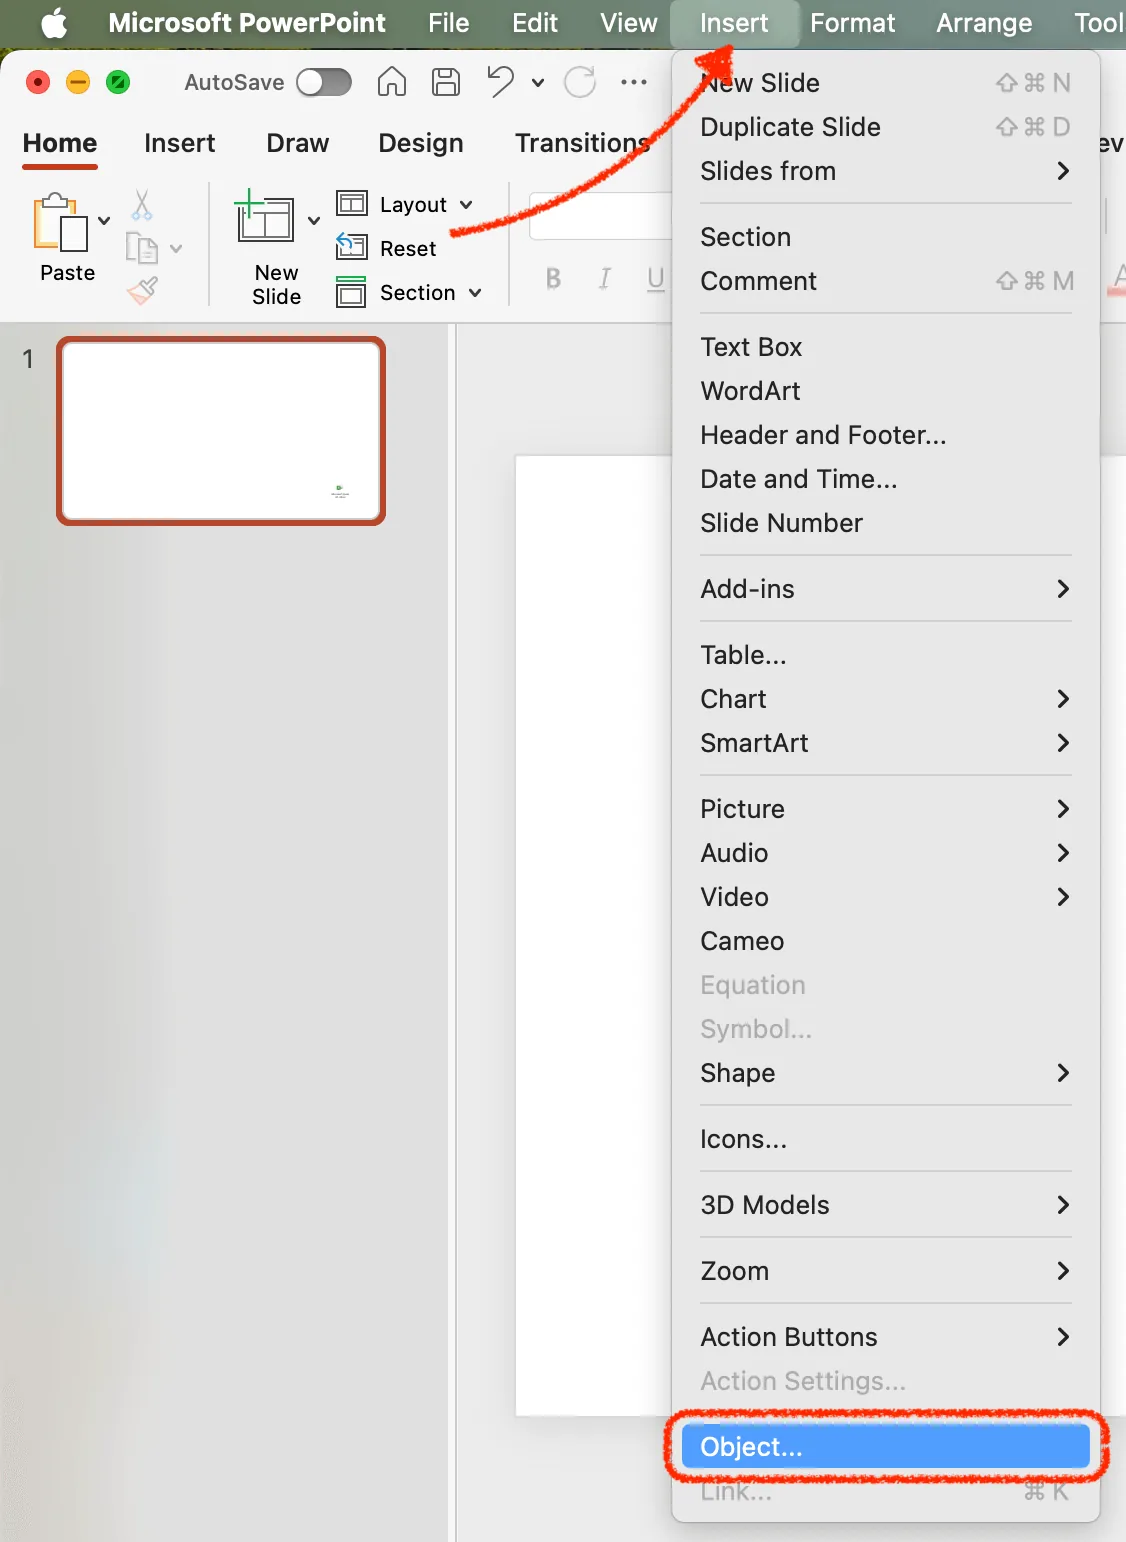This screenshot has width=1126, height=1542.
Task: Switch to the Insert ribbon tab
Action: [x=180, y=143]
